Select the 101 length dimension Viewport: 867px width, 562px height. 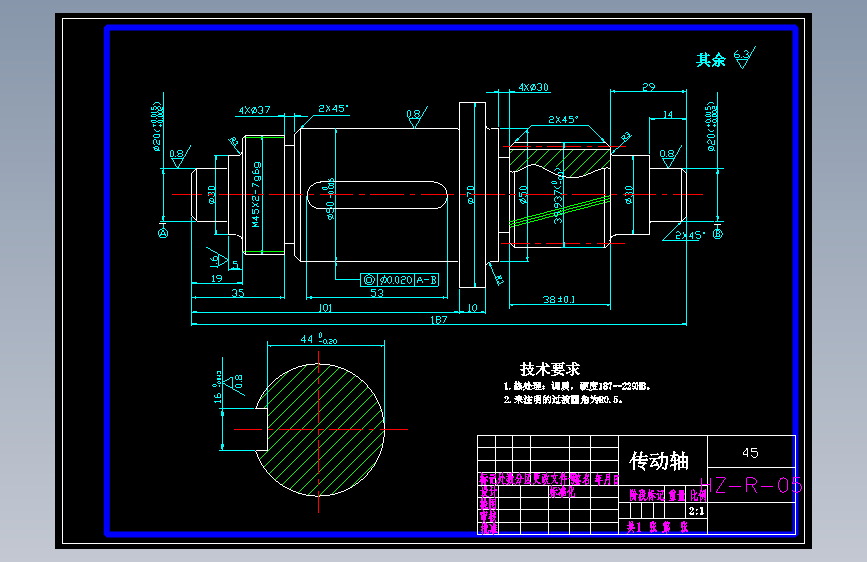coord(325,308)
